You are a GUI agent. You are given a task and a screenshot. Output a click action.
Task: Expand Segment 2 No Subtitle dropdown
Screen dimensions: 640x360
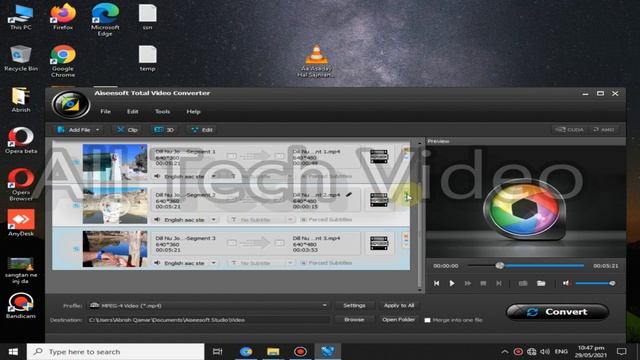(290, 220)
